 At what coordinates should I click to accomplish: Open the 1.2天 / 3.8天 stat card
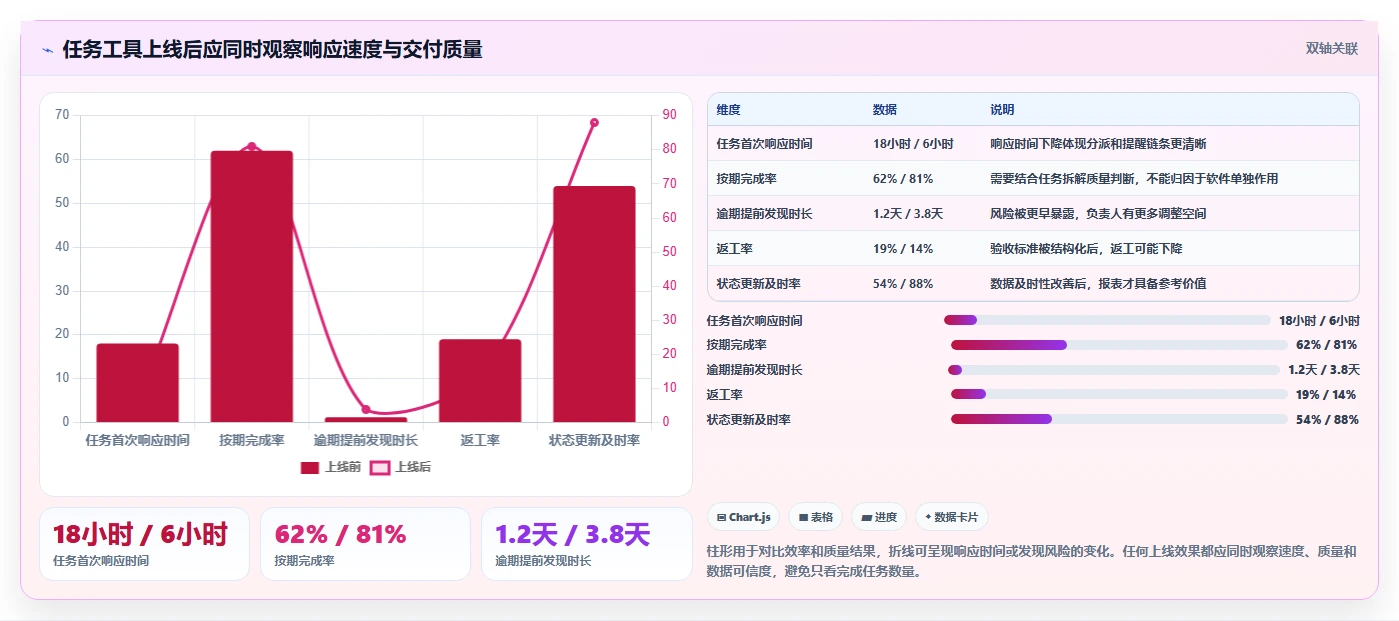(x=586, y=544)
